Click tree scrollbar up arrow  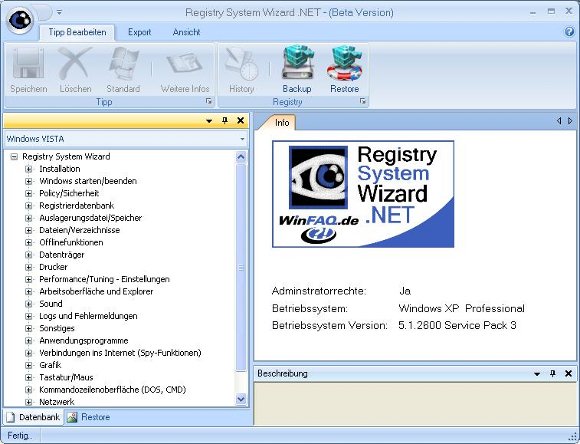[x=241, y=157]
